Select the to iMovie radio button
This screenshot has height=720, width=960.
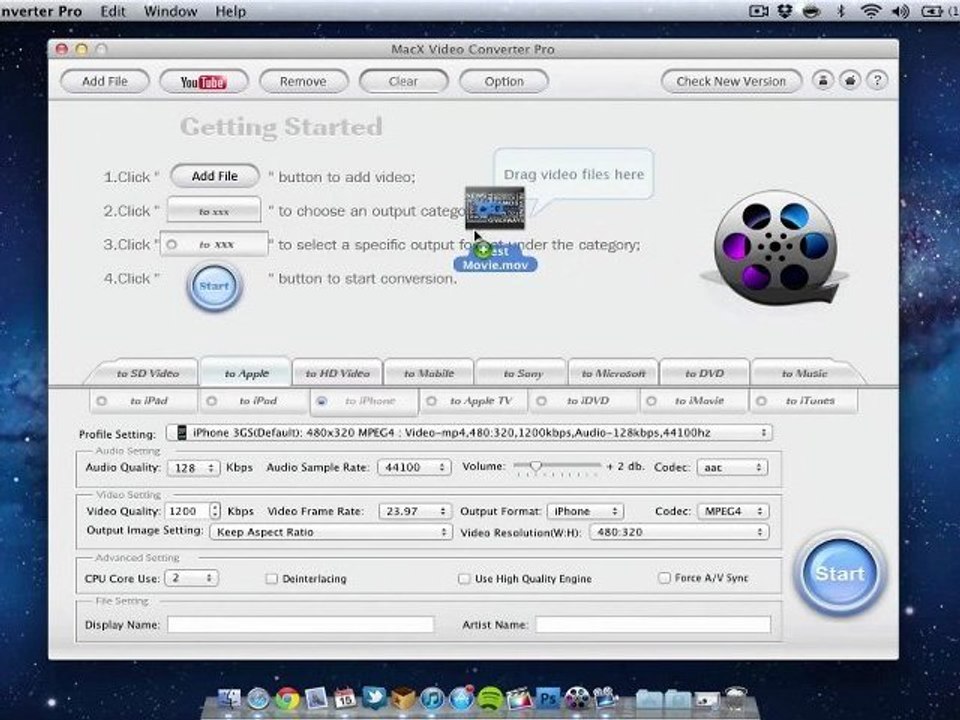[x=651, y=401]
